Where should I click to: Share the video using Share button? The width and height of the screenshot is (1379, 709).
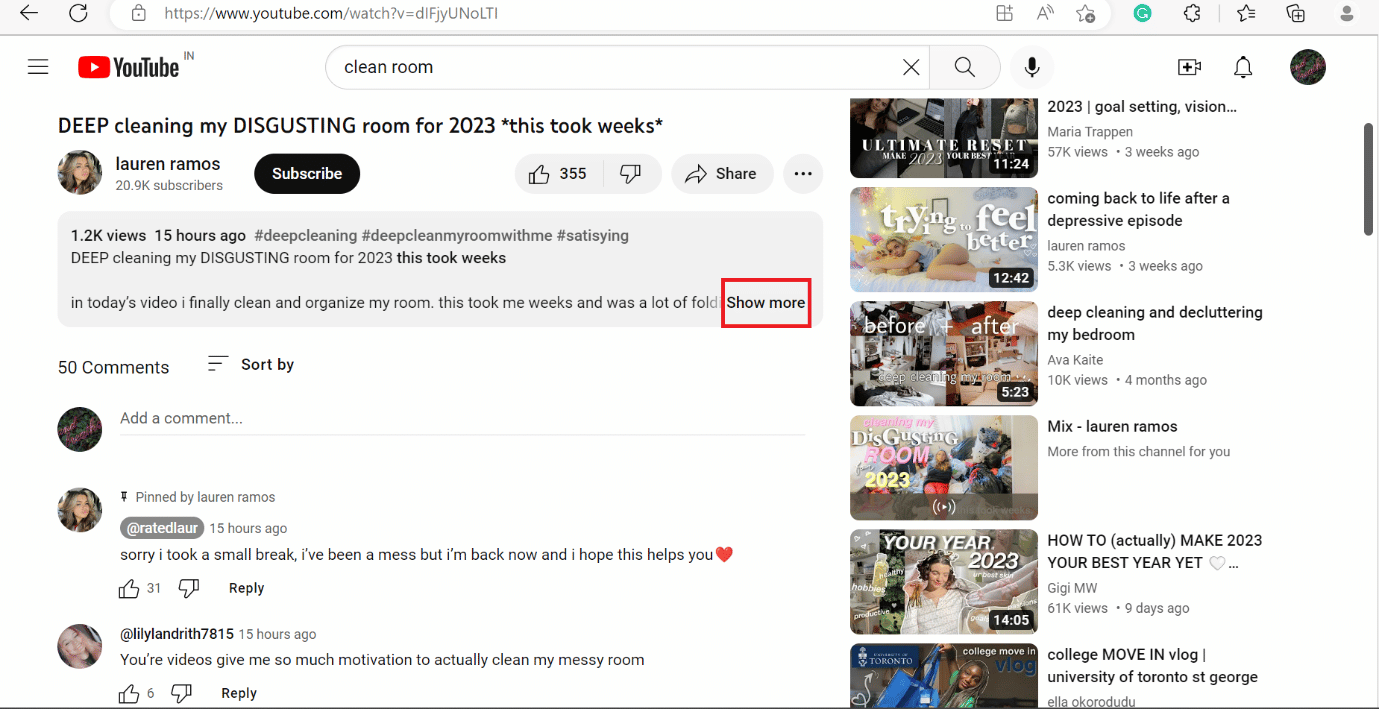[x=721, y=174]
